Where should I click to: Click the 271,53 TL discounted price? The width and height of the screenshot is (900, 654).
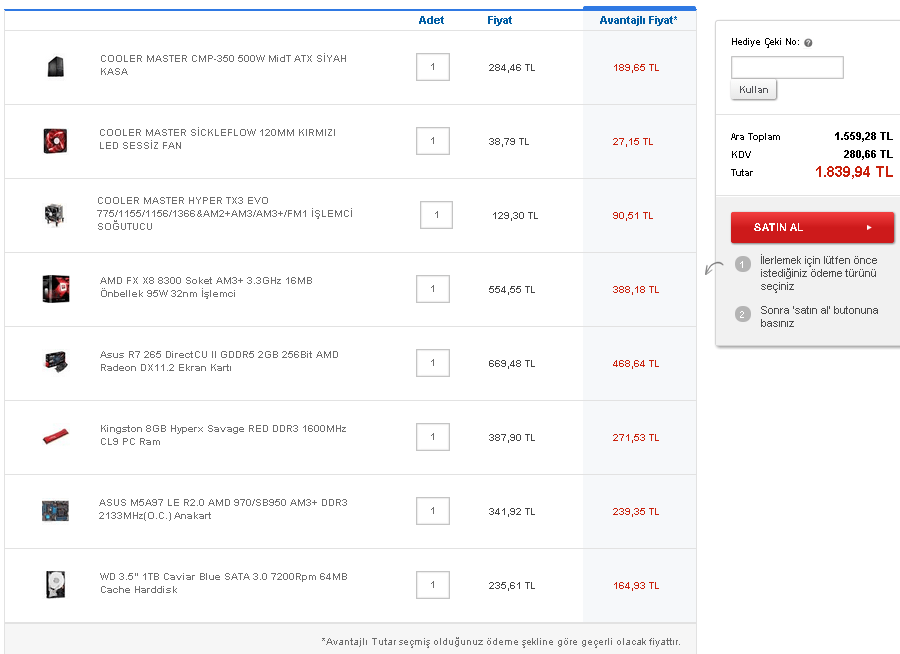click(x=635, y=438)
